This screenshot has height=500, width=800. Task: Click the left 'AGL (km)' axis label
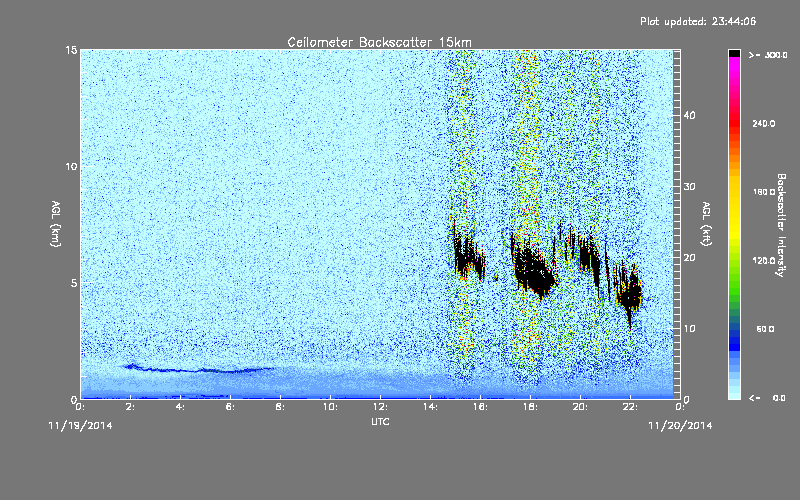[56, 223]
